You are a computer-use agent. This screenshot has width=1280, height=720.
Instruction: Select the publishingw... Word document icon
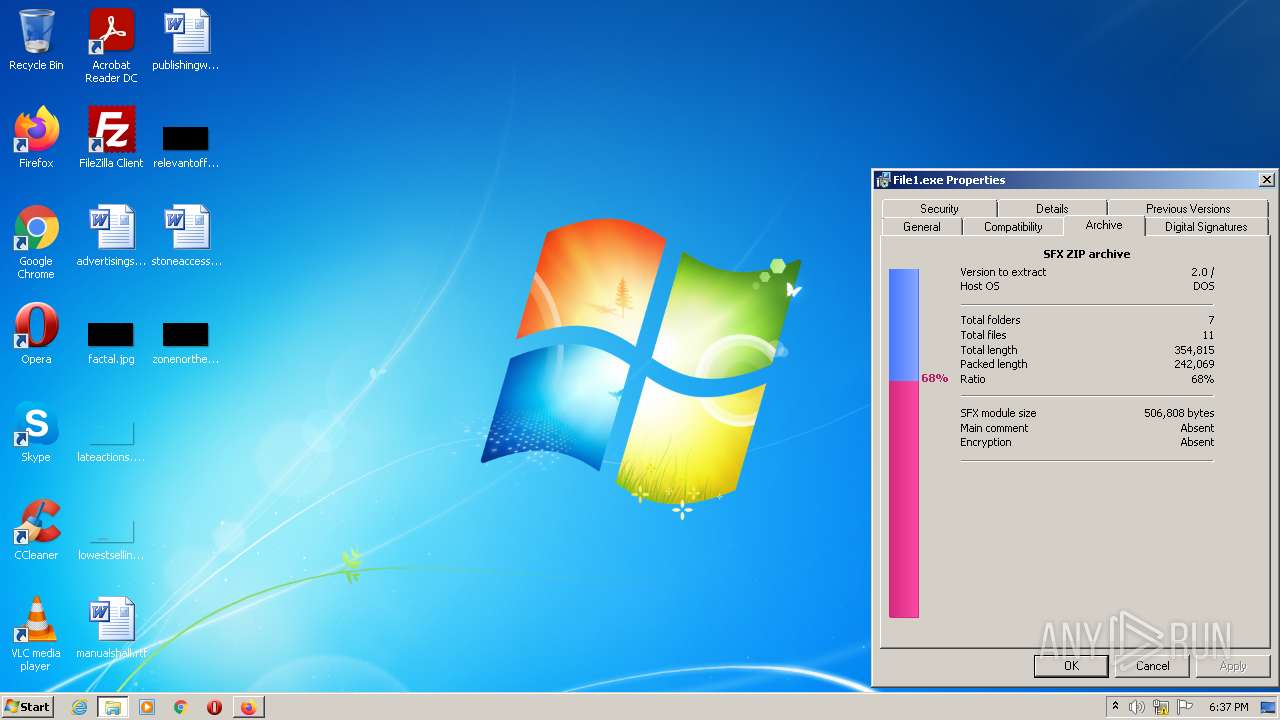tap(186, 40)
